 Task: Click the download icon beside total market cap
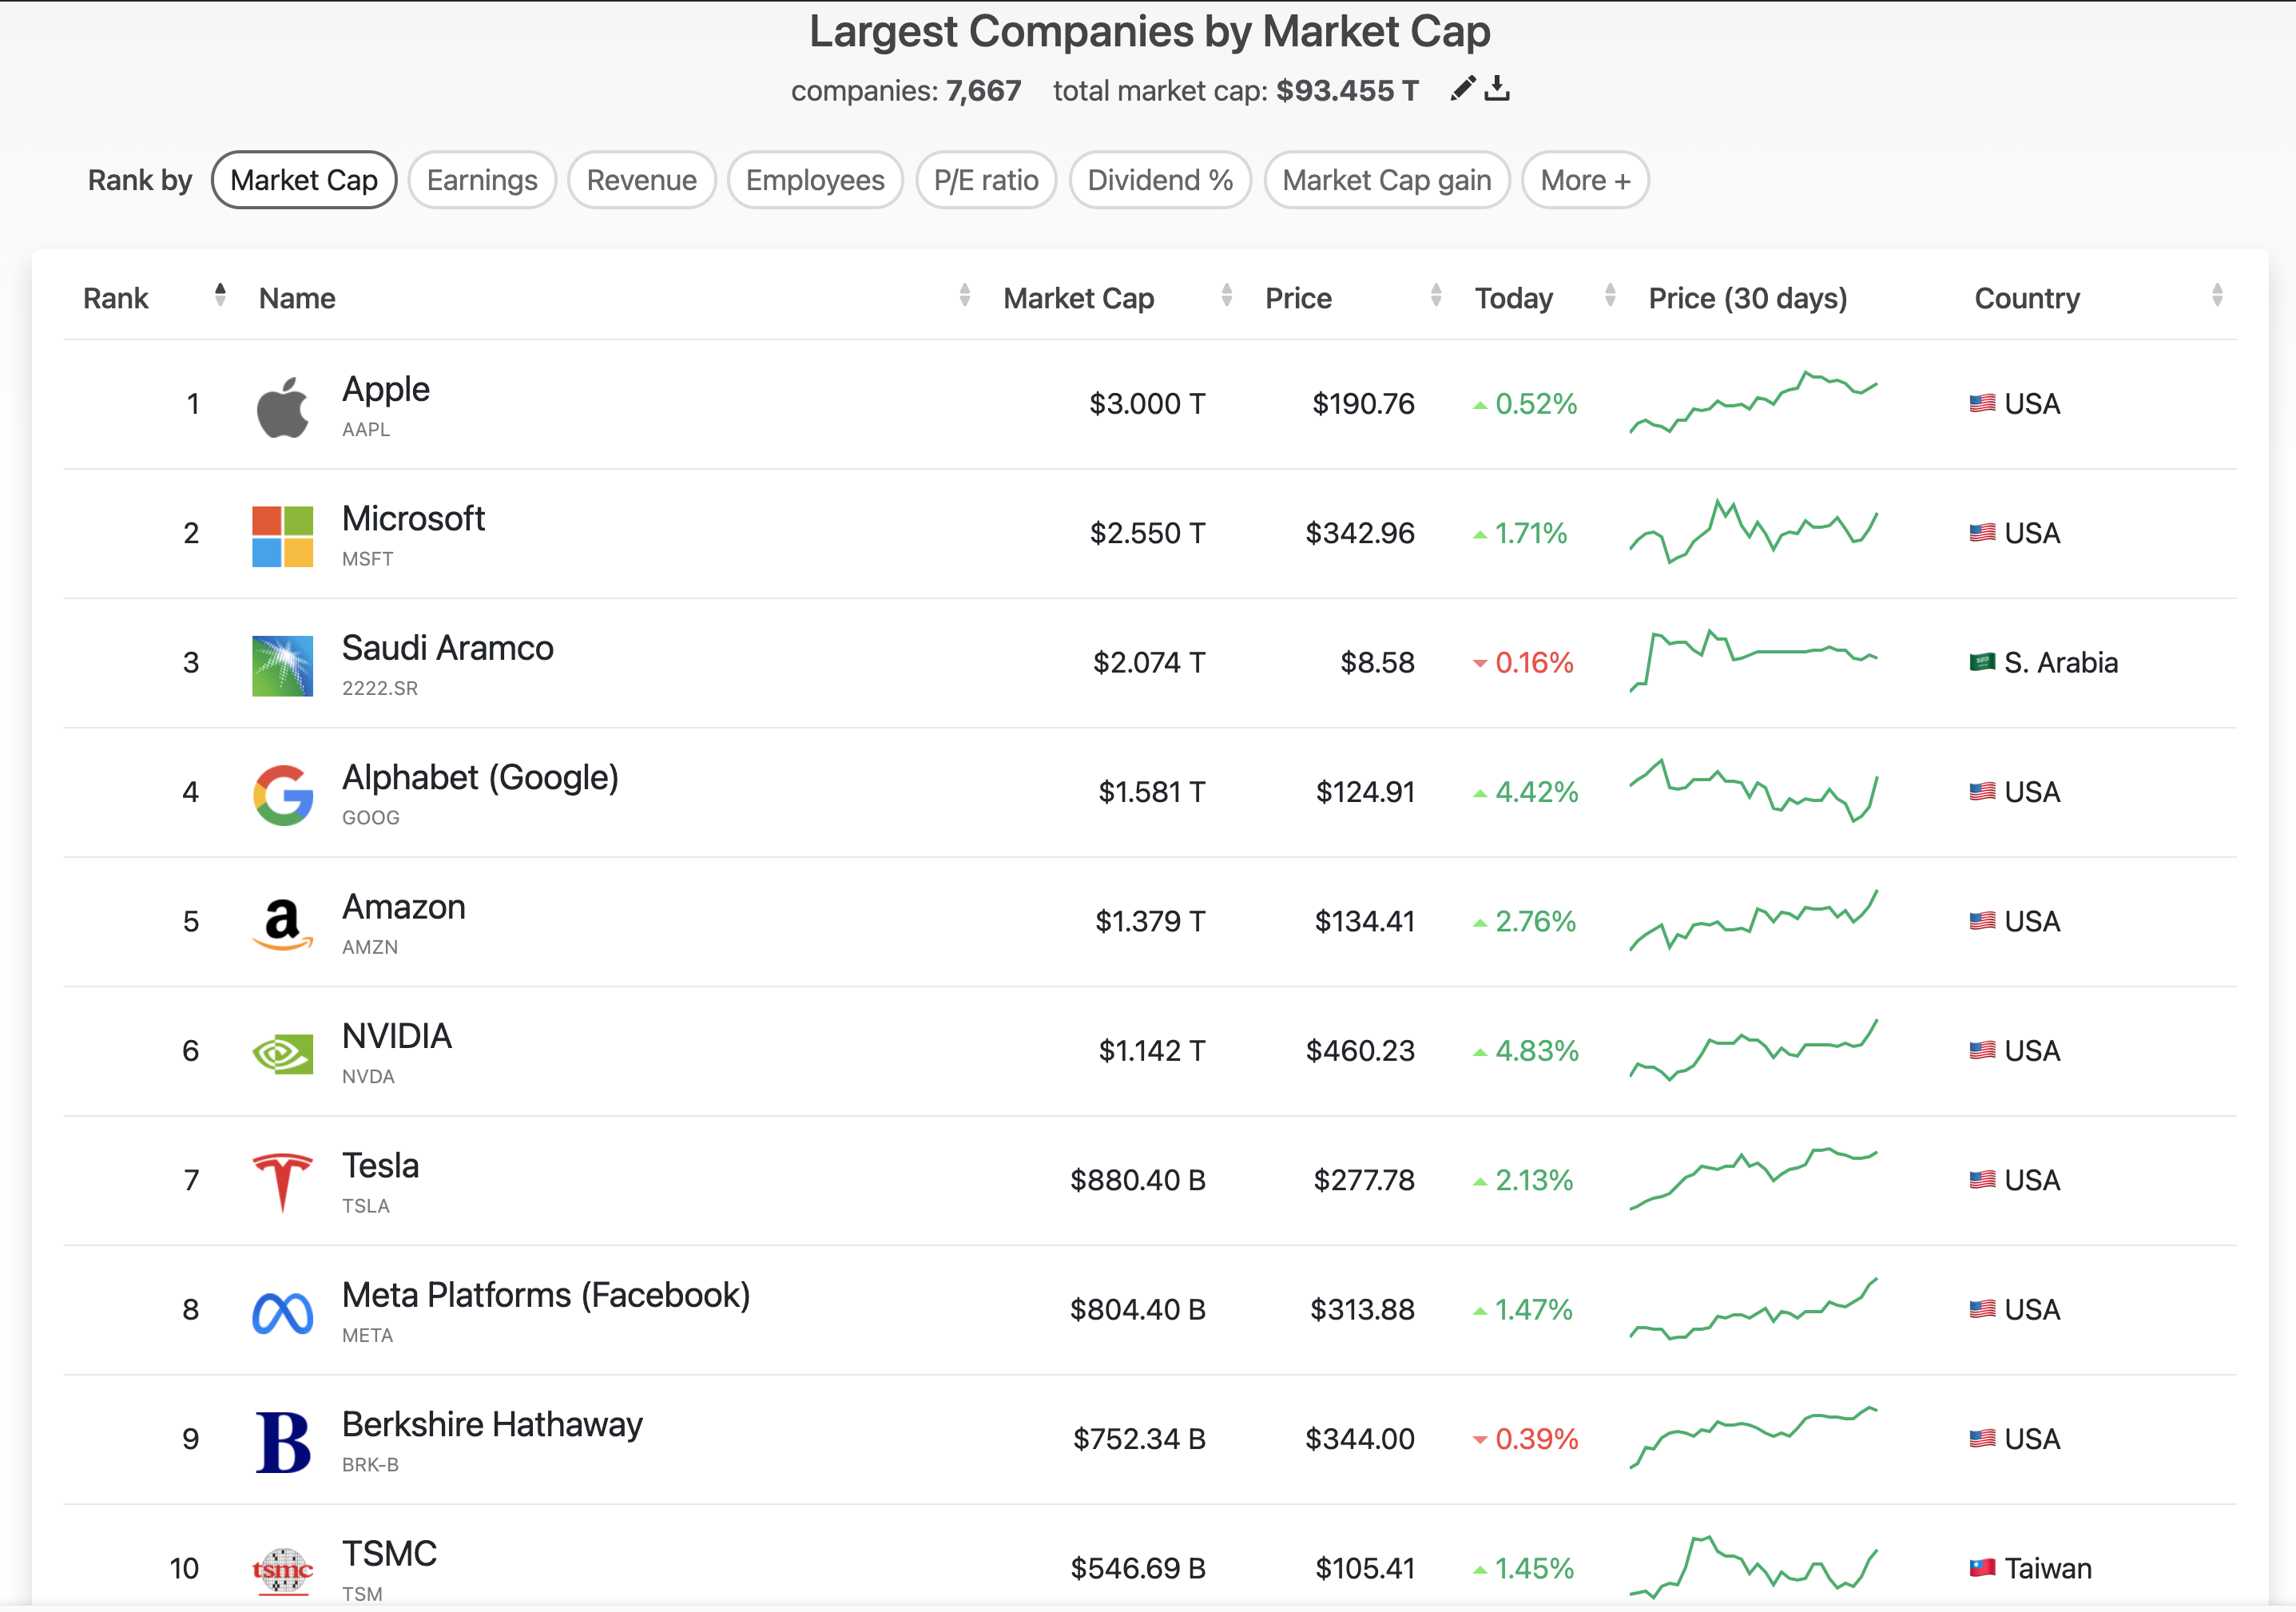[1497, 89]
